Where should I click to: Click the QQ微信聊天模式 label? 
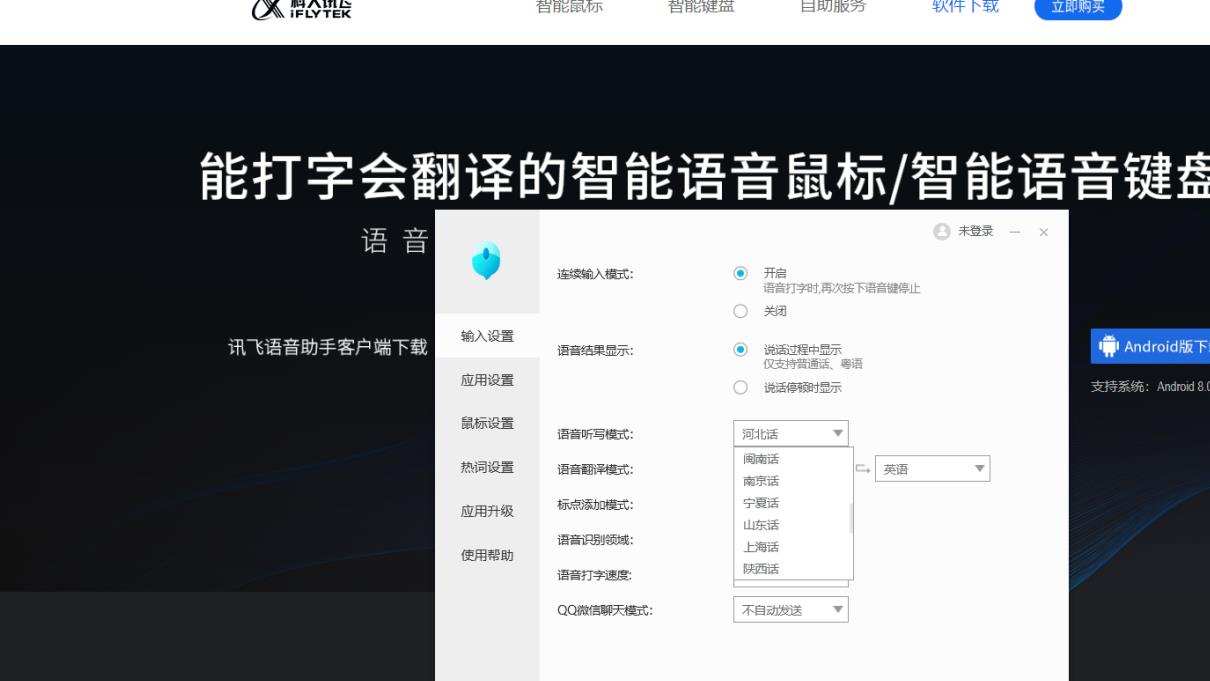tap(605, 610)
